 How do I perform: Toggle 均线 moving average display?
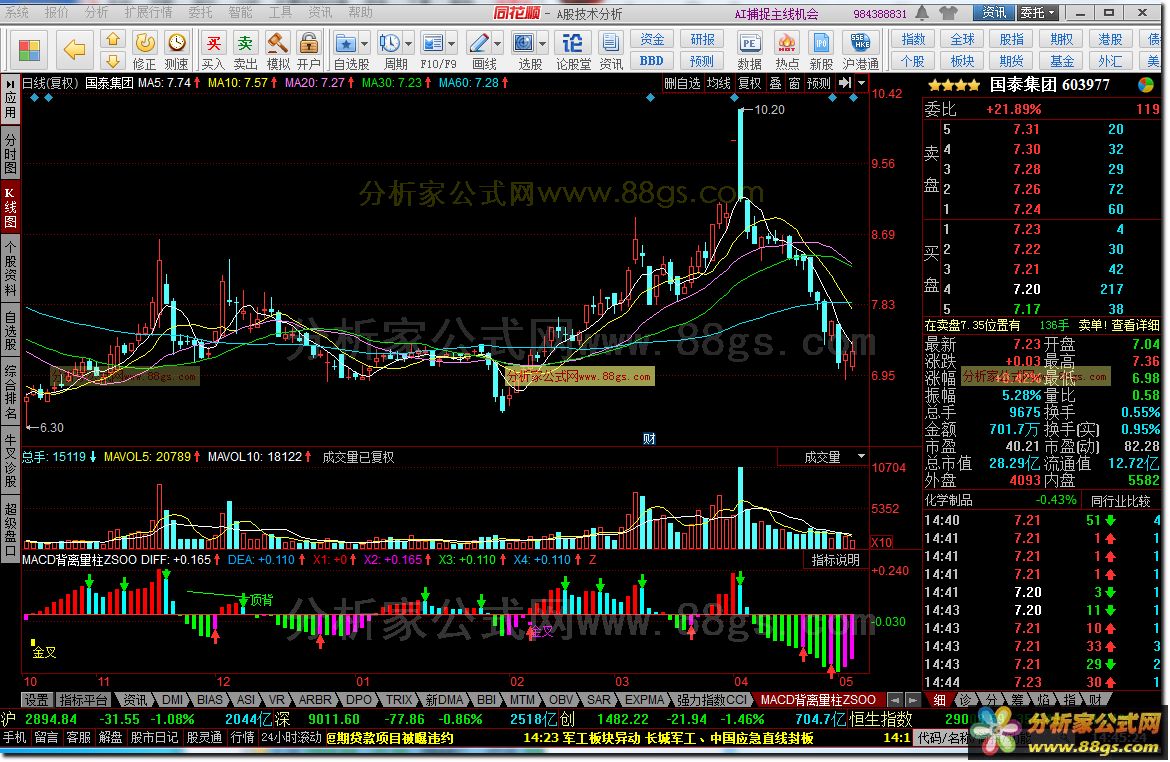pyautogui.click(x=719, y=84)
